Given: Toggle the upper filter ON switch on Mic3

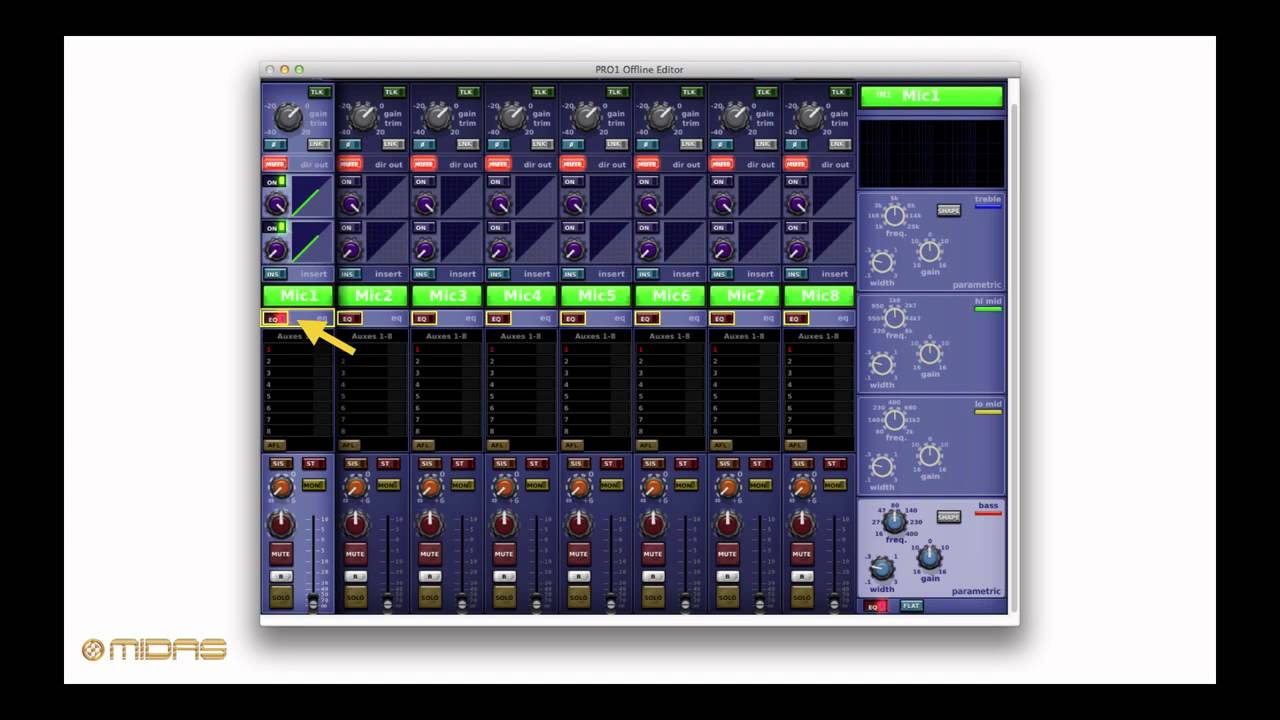Looking at the screenshot, I should click(x=423, y=182).
